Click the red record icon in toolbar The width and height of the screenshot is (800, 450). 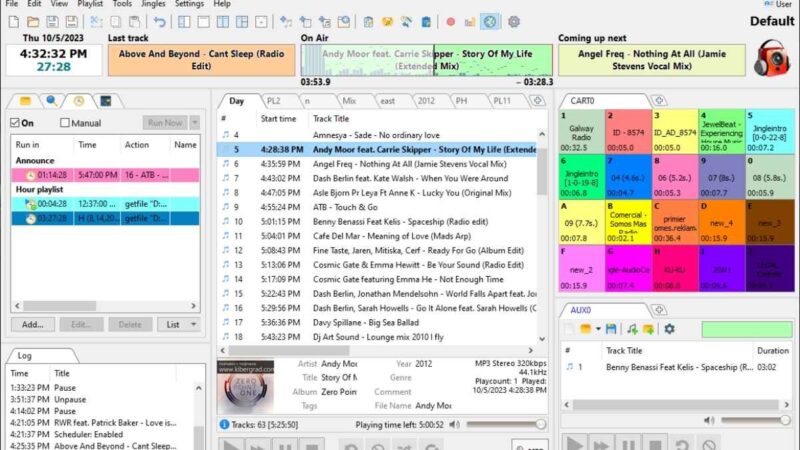(450, 21)
